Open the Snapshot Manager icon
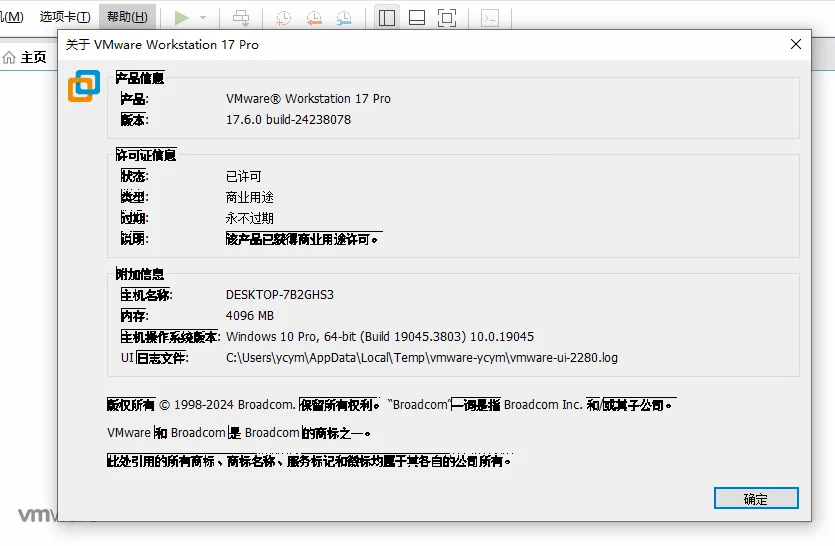The height and width of the screenshot is (546, 835). coord(344,18)
